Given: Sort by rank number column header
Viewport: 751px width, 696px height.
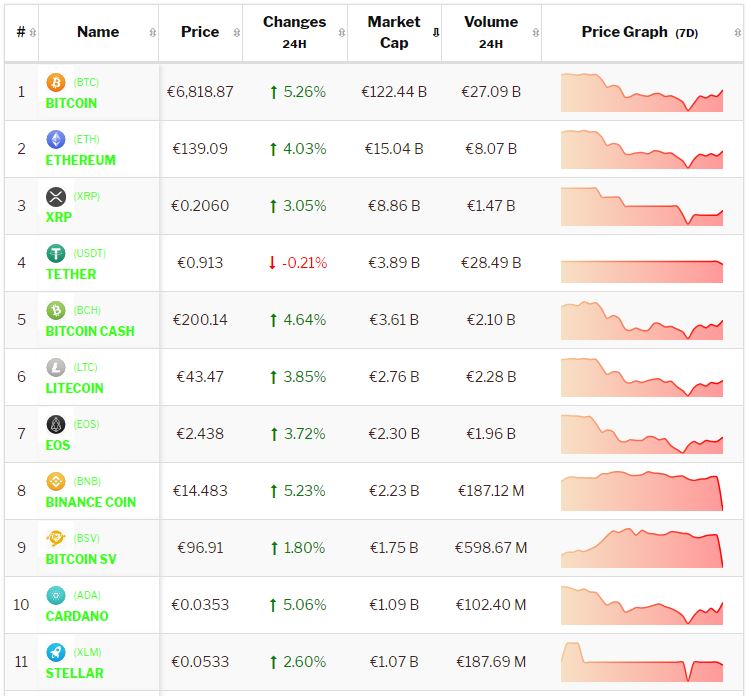Looking at the screenshot, I should pyautogui.click(x=21, y=32).
